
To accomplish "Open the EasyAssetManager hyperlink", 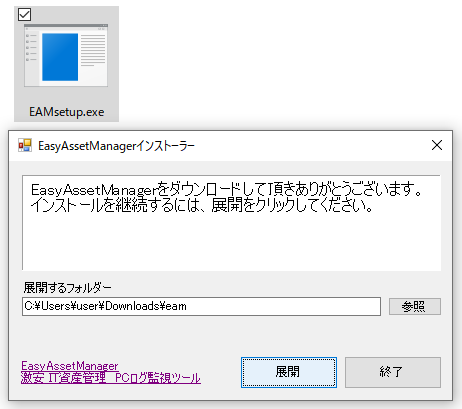I will click(70, 366).
